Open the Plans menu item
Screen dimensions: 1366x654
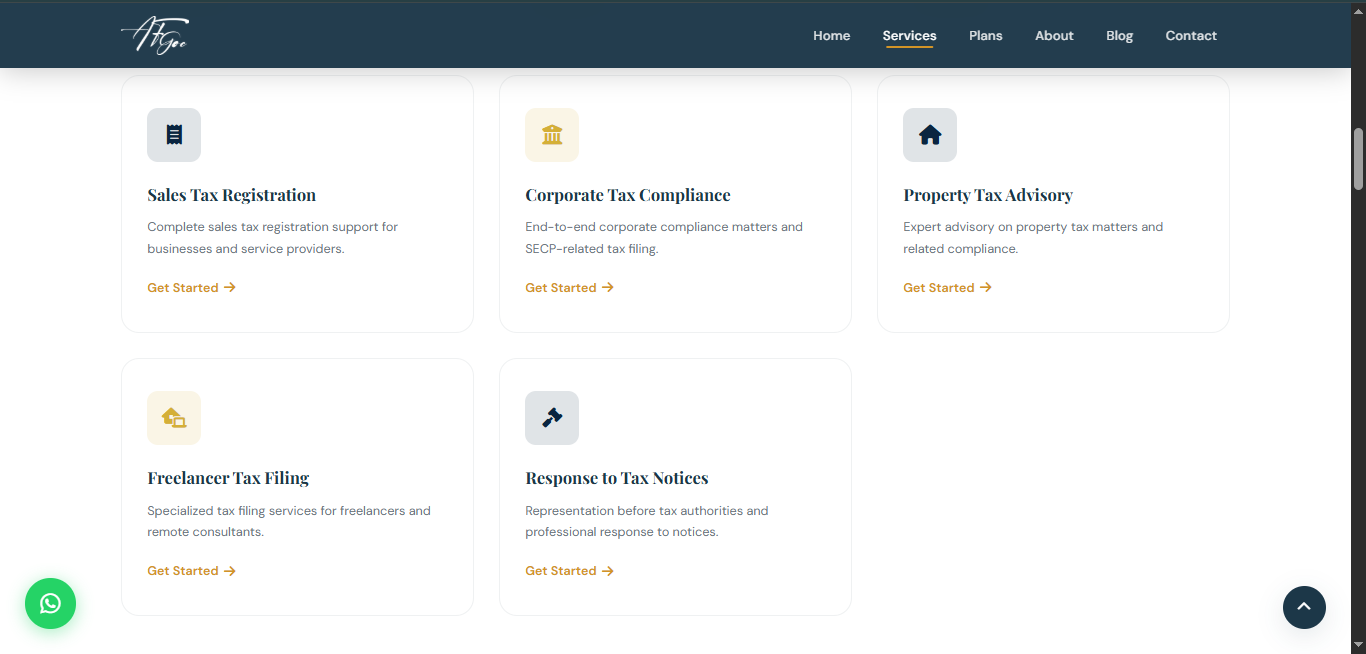coord(986,36)
